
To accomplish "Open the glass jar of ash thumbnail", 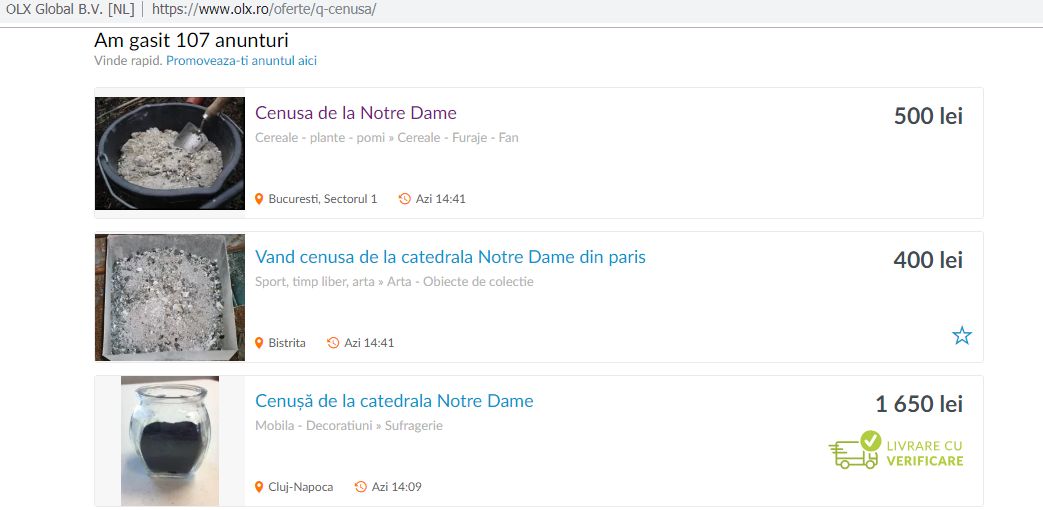I will 170,441.
